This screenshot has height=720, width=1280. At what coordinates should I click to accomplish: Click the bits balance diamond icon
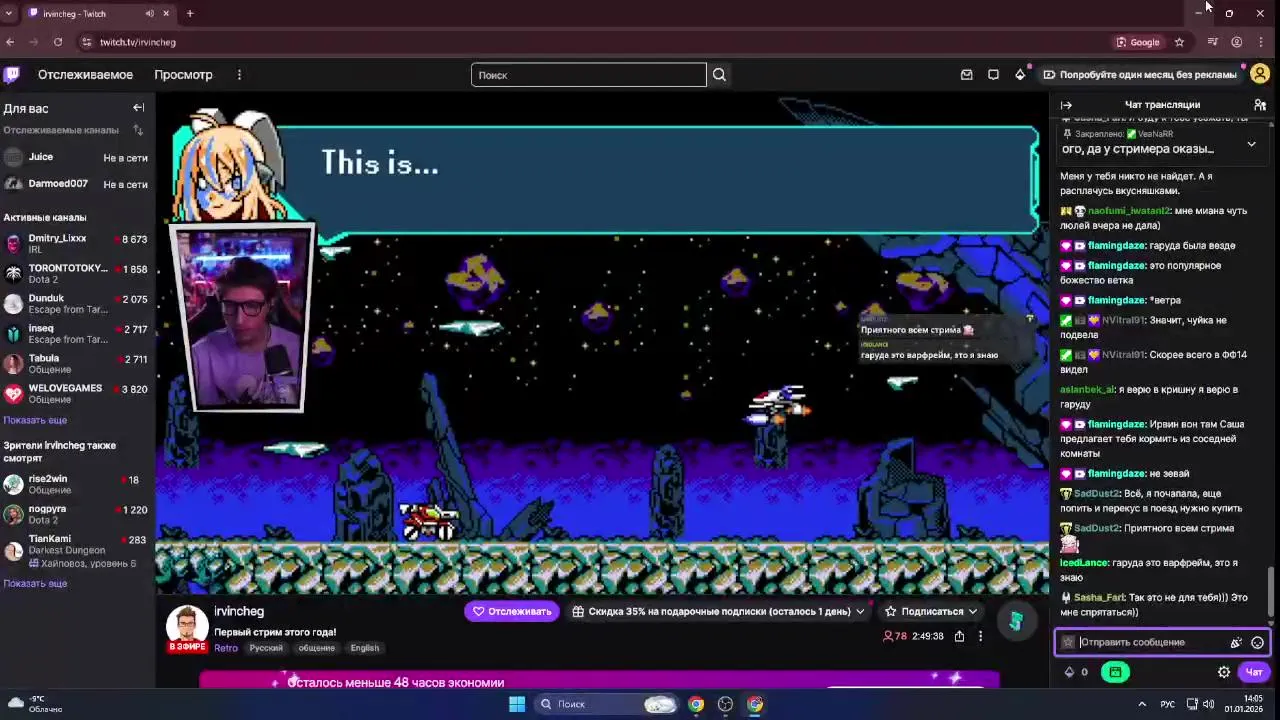1069,672
